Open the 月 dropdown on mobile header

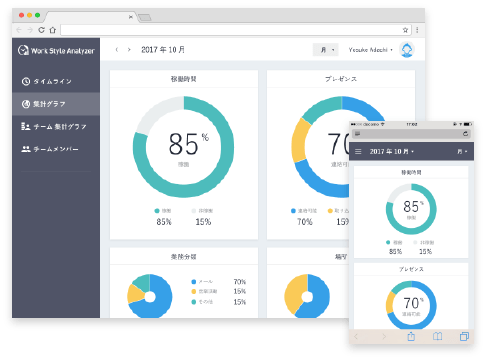pyautogui.click(x=462, y=151)
